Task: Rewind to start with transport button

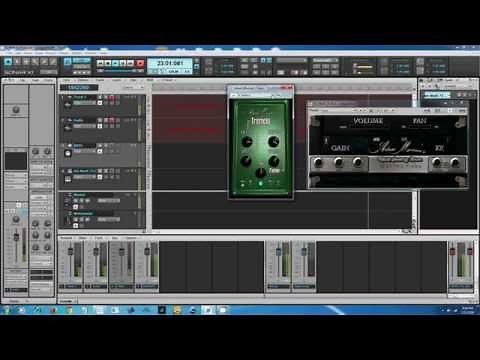Action: pos(100,63)
